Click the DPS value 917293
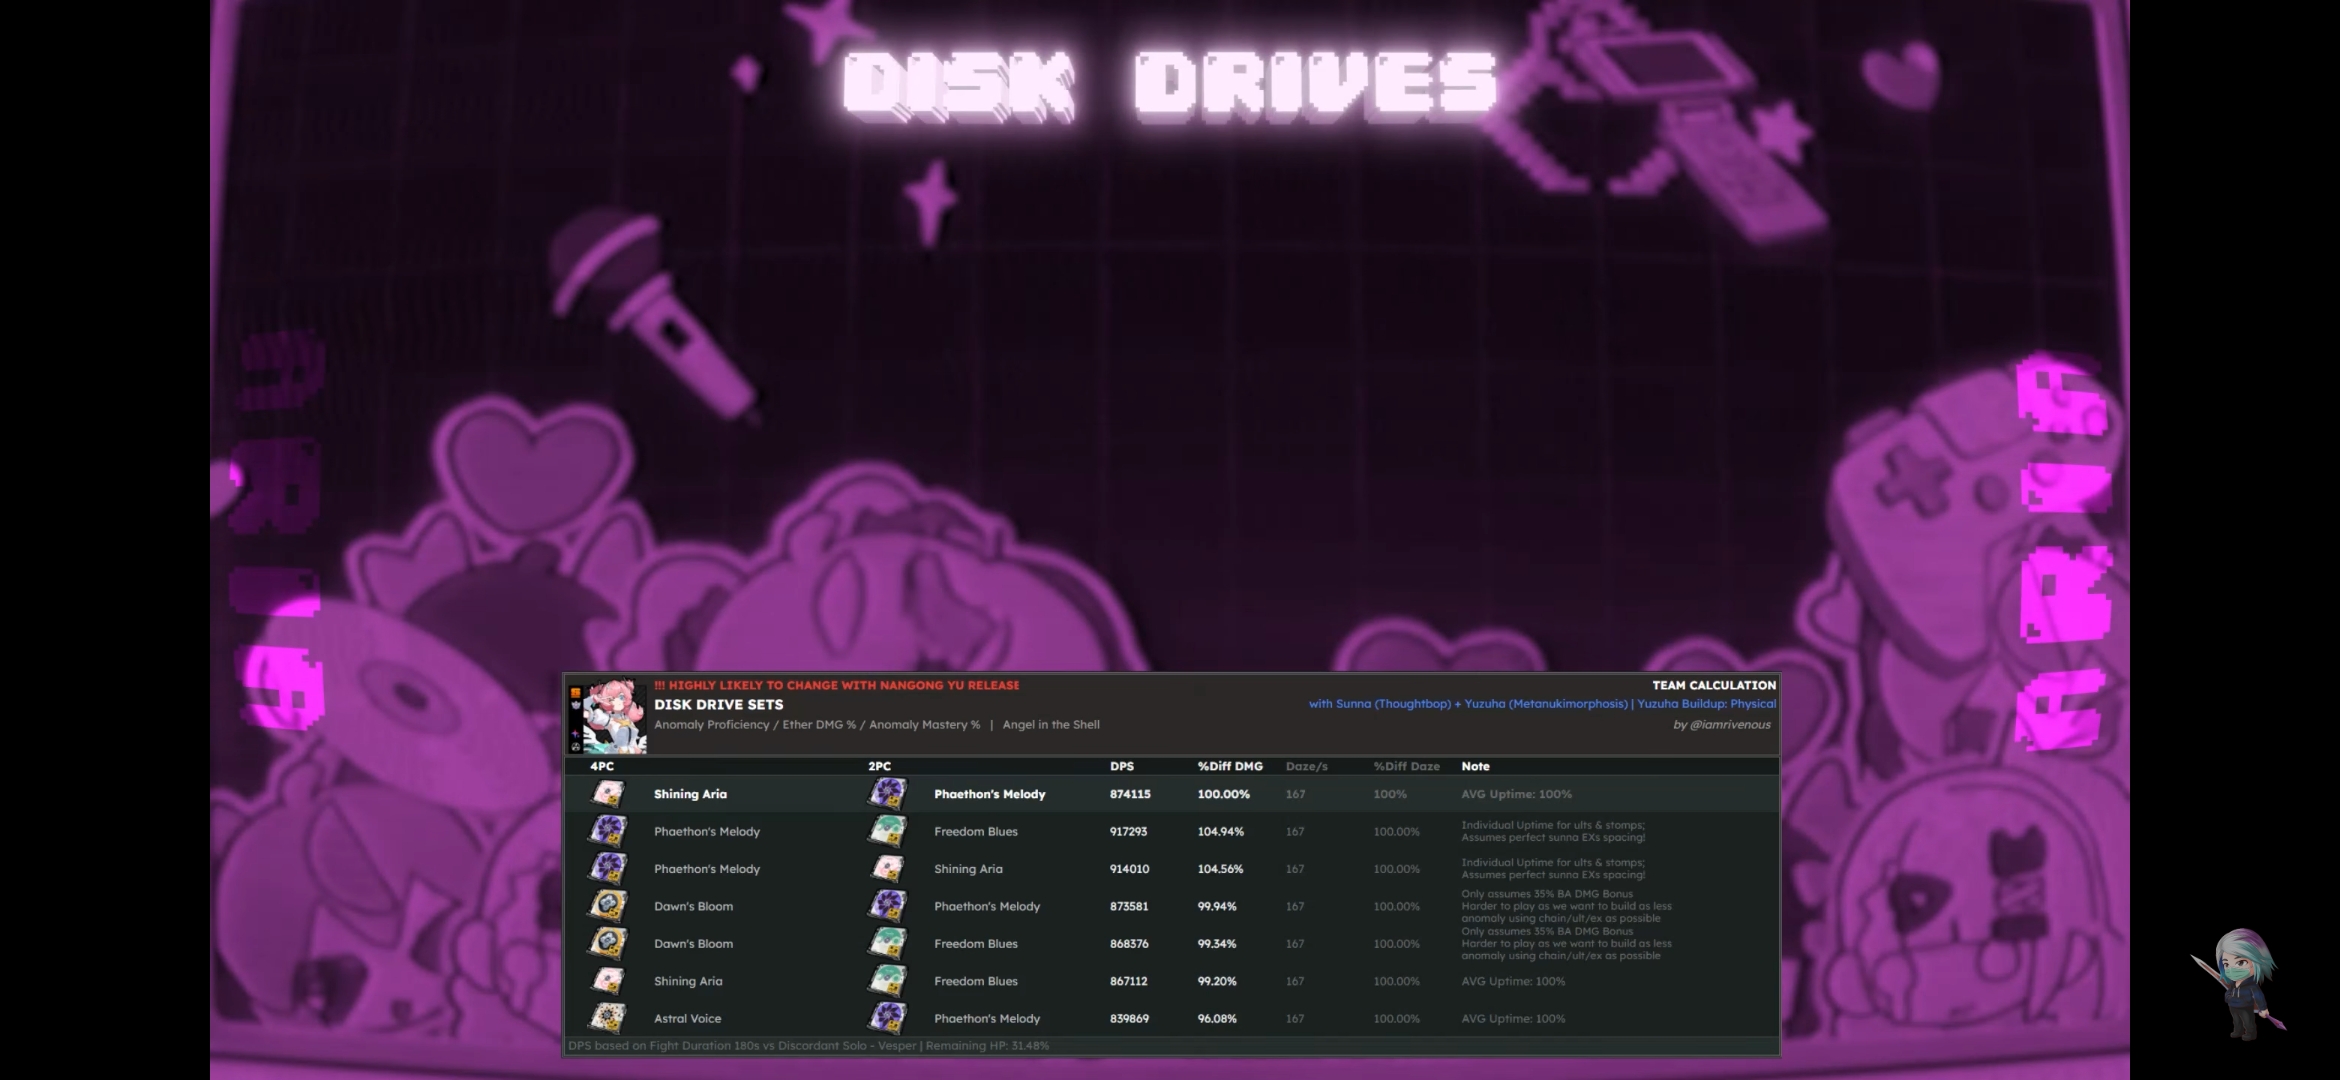The image size is (2340, 1080). (x=1128, y=831)
